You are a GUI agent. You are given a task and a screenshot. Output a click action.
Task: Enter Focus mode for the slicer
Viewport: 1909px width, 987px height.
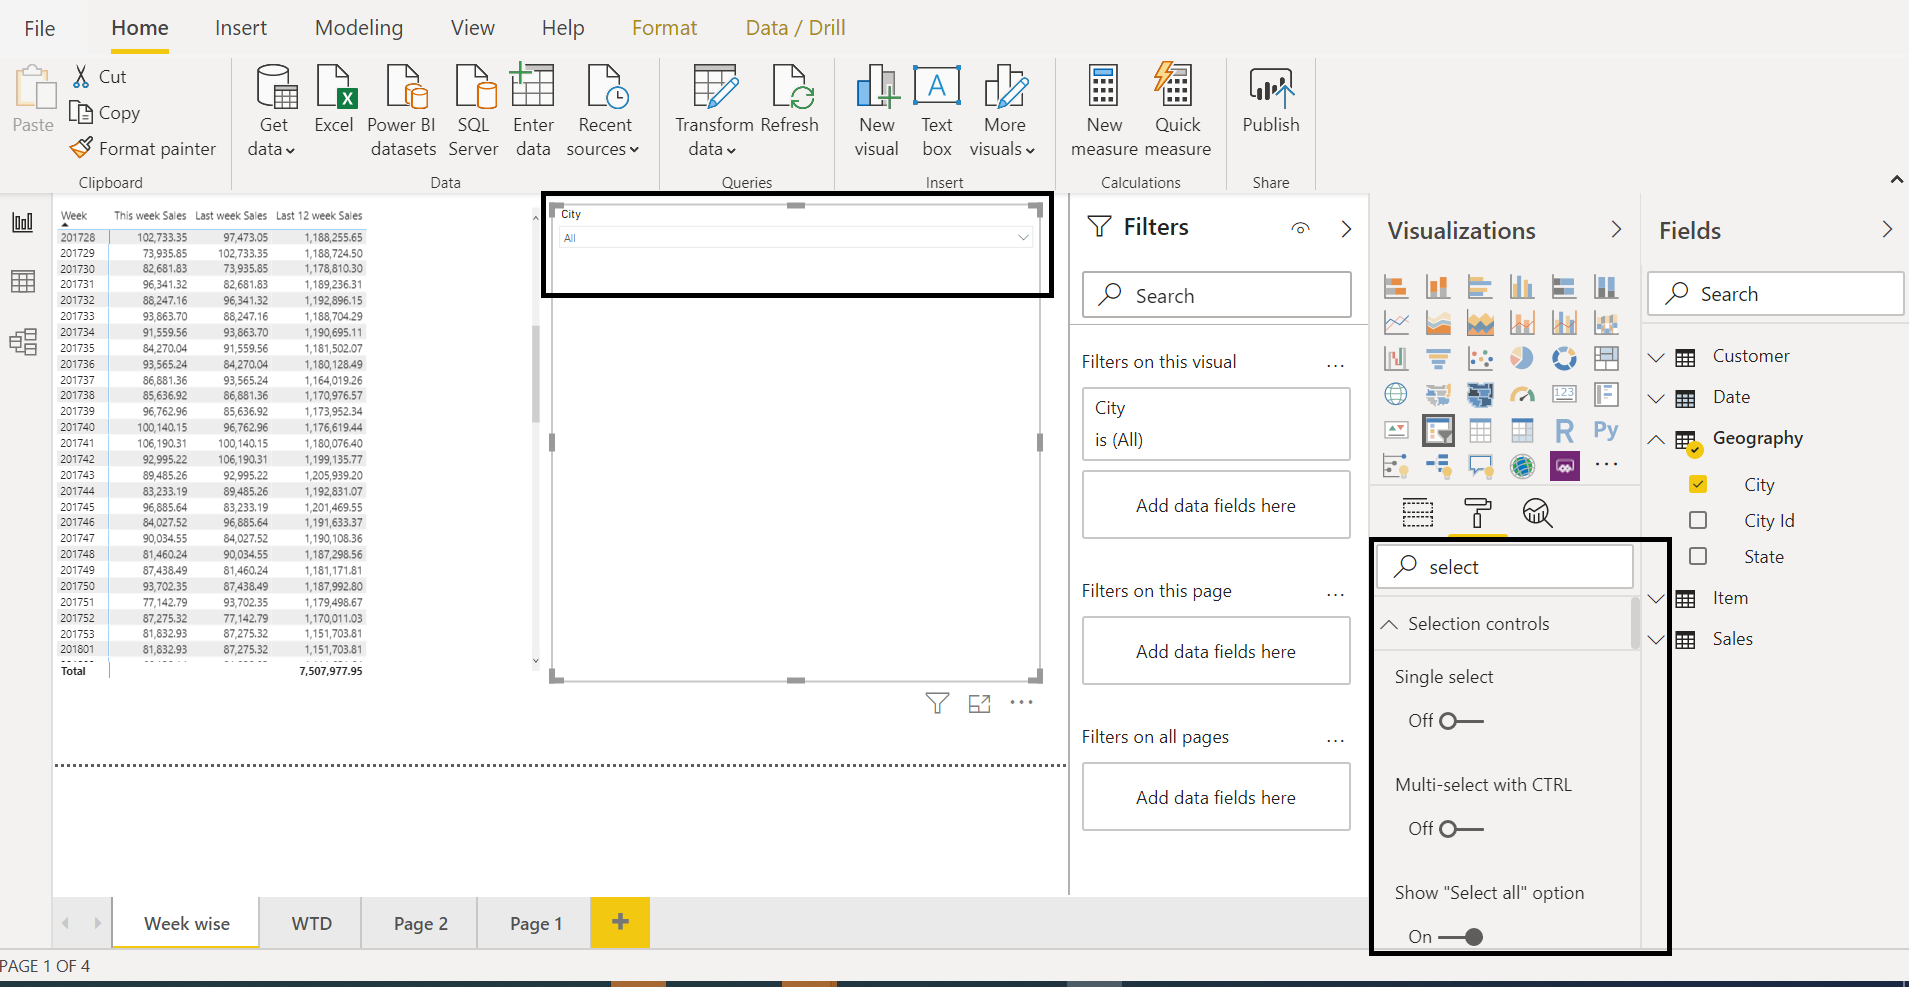[979, 703]
